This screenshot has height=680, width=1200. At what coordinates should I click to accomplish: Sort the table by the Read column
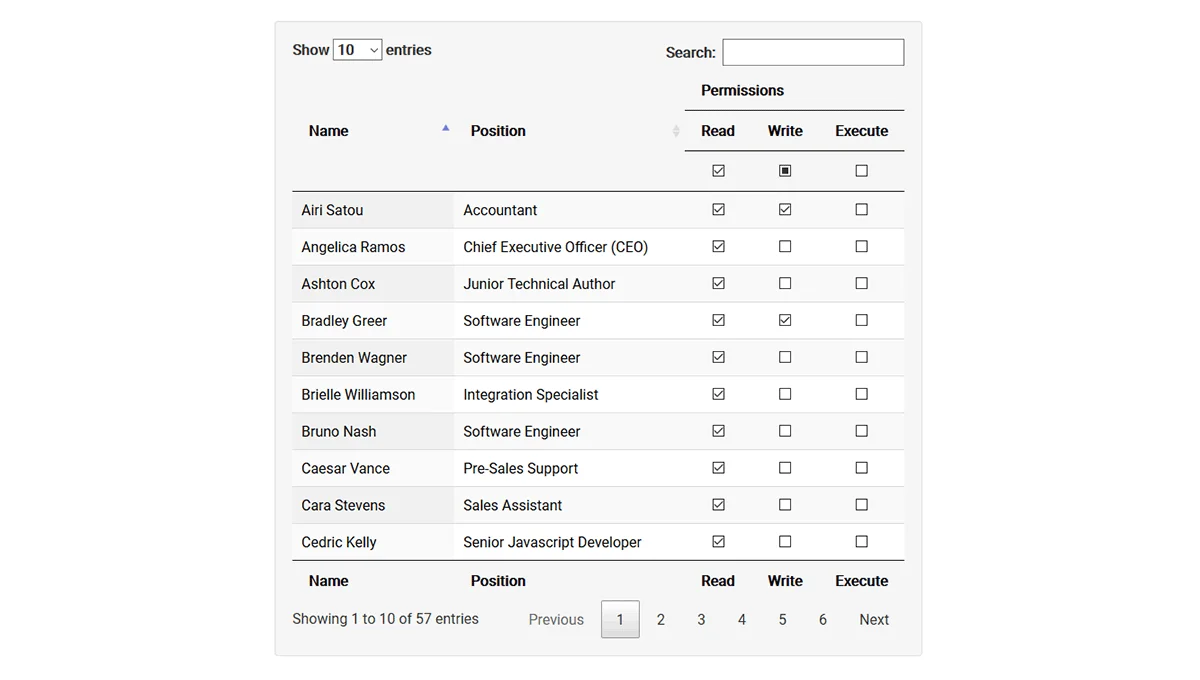point(717,131)
